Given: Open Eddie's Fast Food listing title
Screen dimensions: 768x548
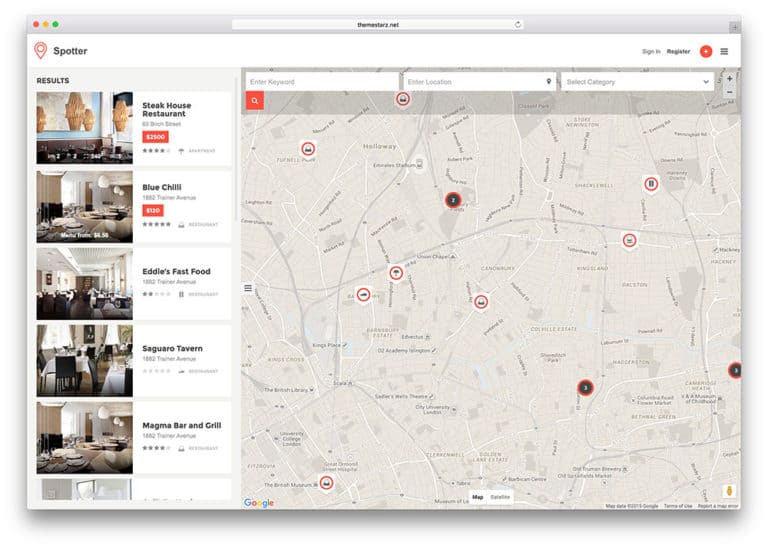Looking at the screenshot, I should tap(176, 271).
